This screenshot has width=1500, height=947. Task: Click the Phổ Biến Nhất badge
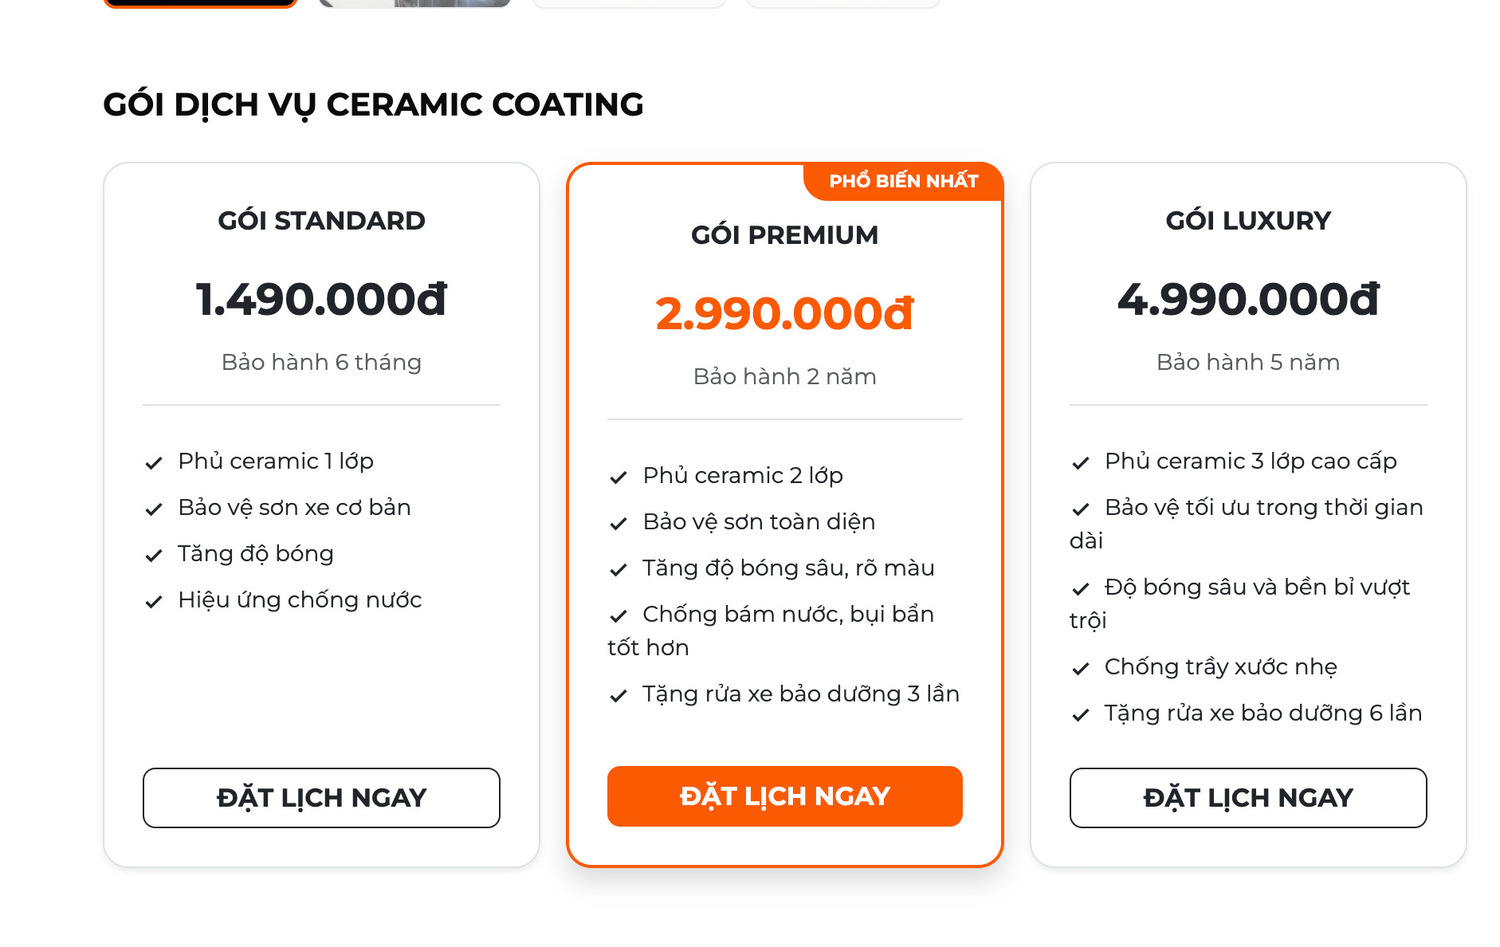point(903,181)
